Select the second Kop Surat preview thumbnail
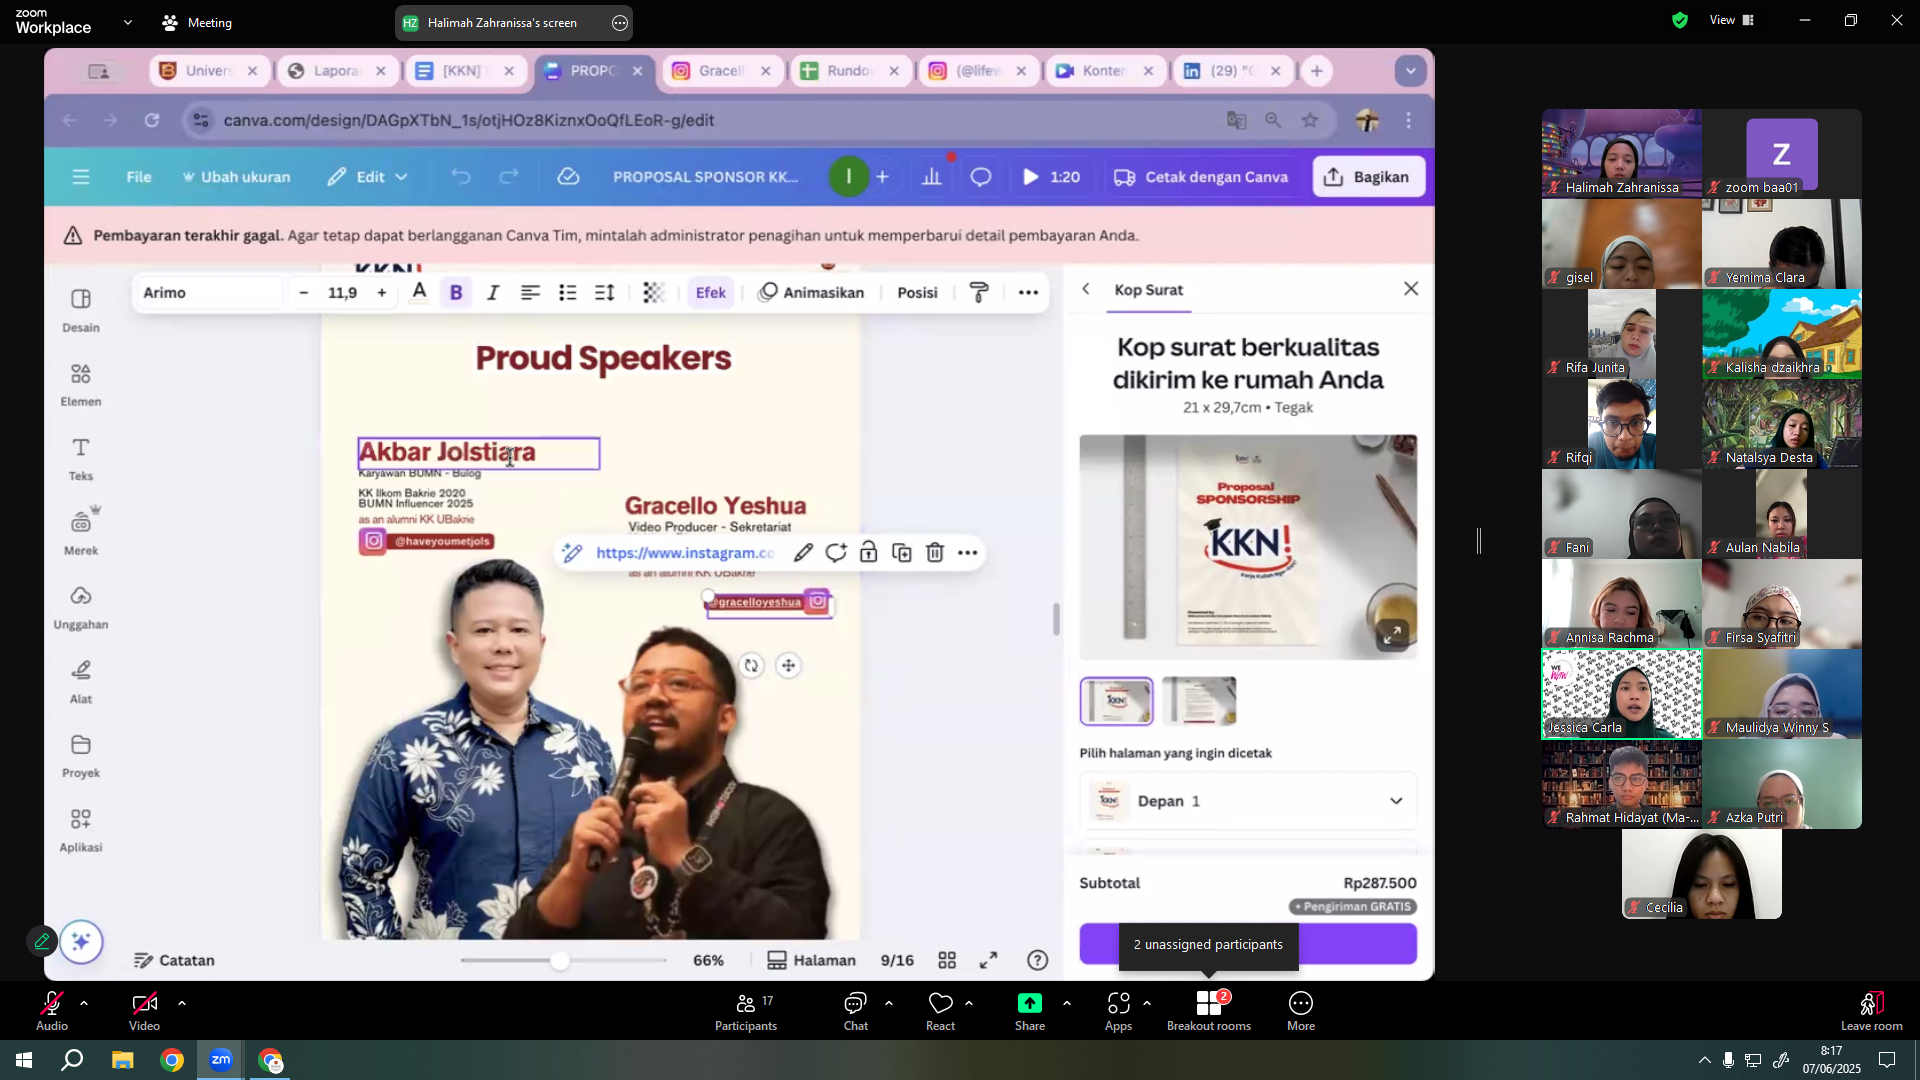The width and height of the screenshot is (1920, 1080). pos(1199,700)
